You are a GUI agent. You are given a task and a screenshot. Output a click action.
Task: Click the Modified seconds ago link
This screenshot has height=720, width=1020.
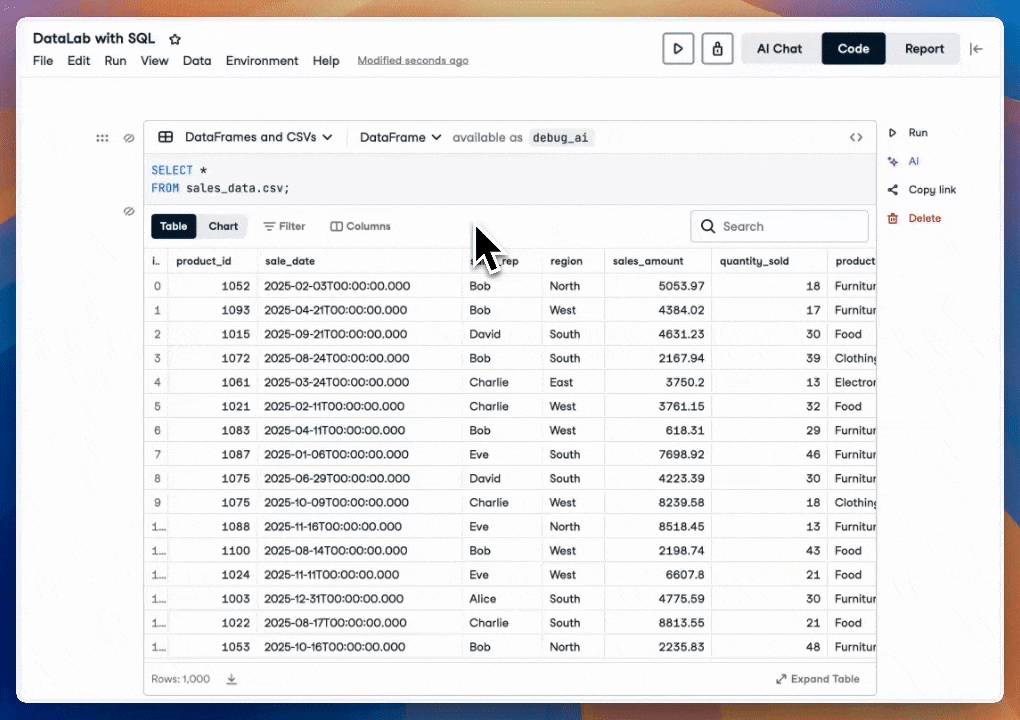412,60
